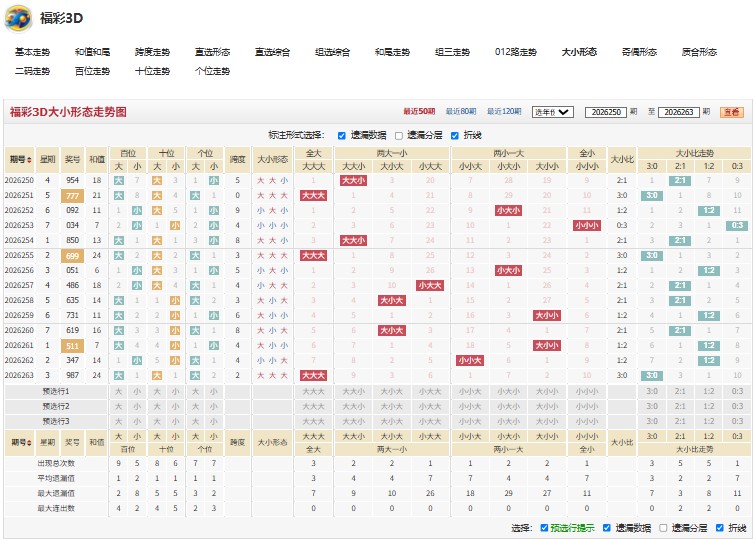Select the 质合形态 menu item
The height and width of the screenshot is (539, 755).
(699, 52)
